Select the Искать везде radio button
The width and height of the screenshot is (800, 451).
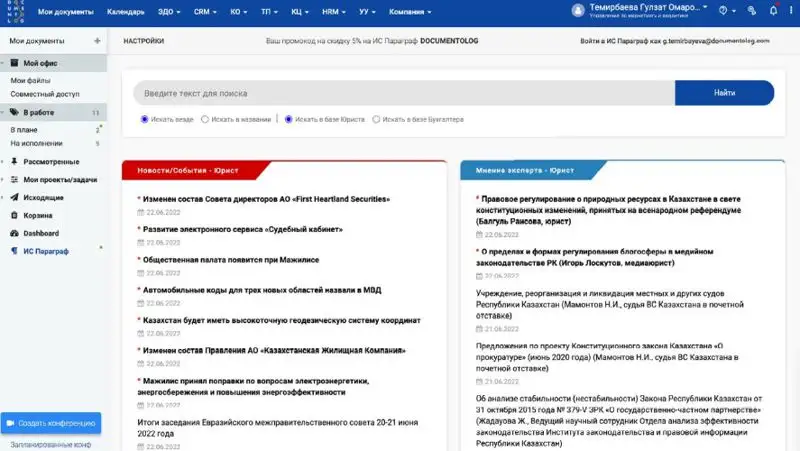pyautogui.click(x=145, y=119)
